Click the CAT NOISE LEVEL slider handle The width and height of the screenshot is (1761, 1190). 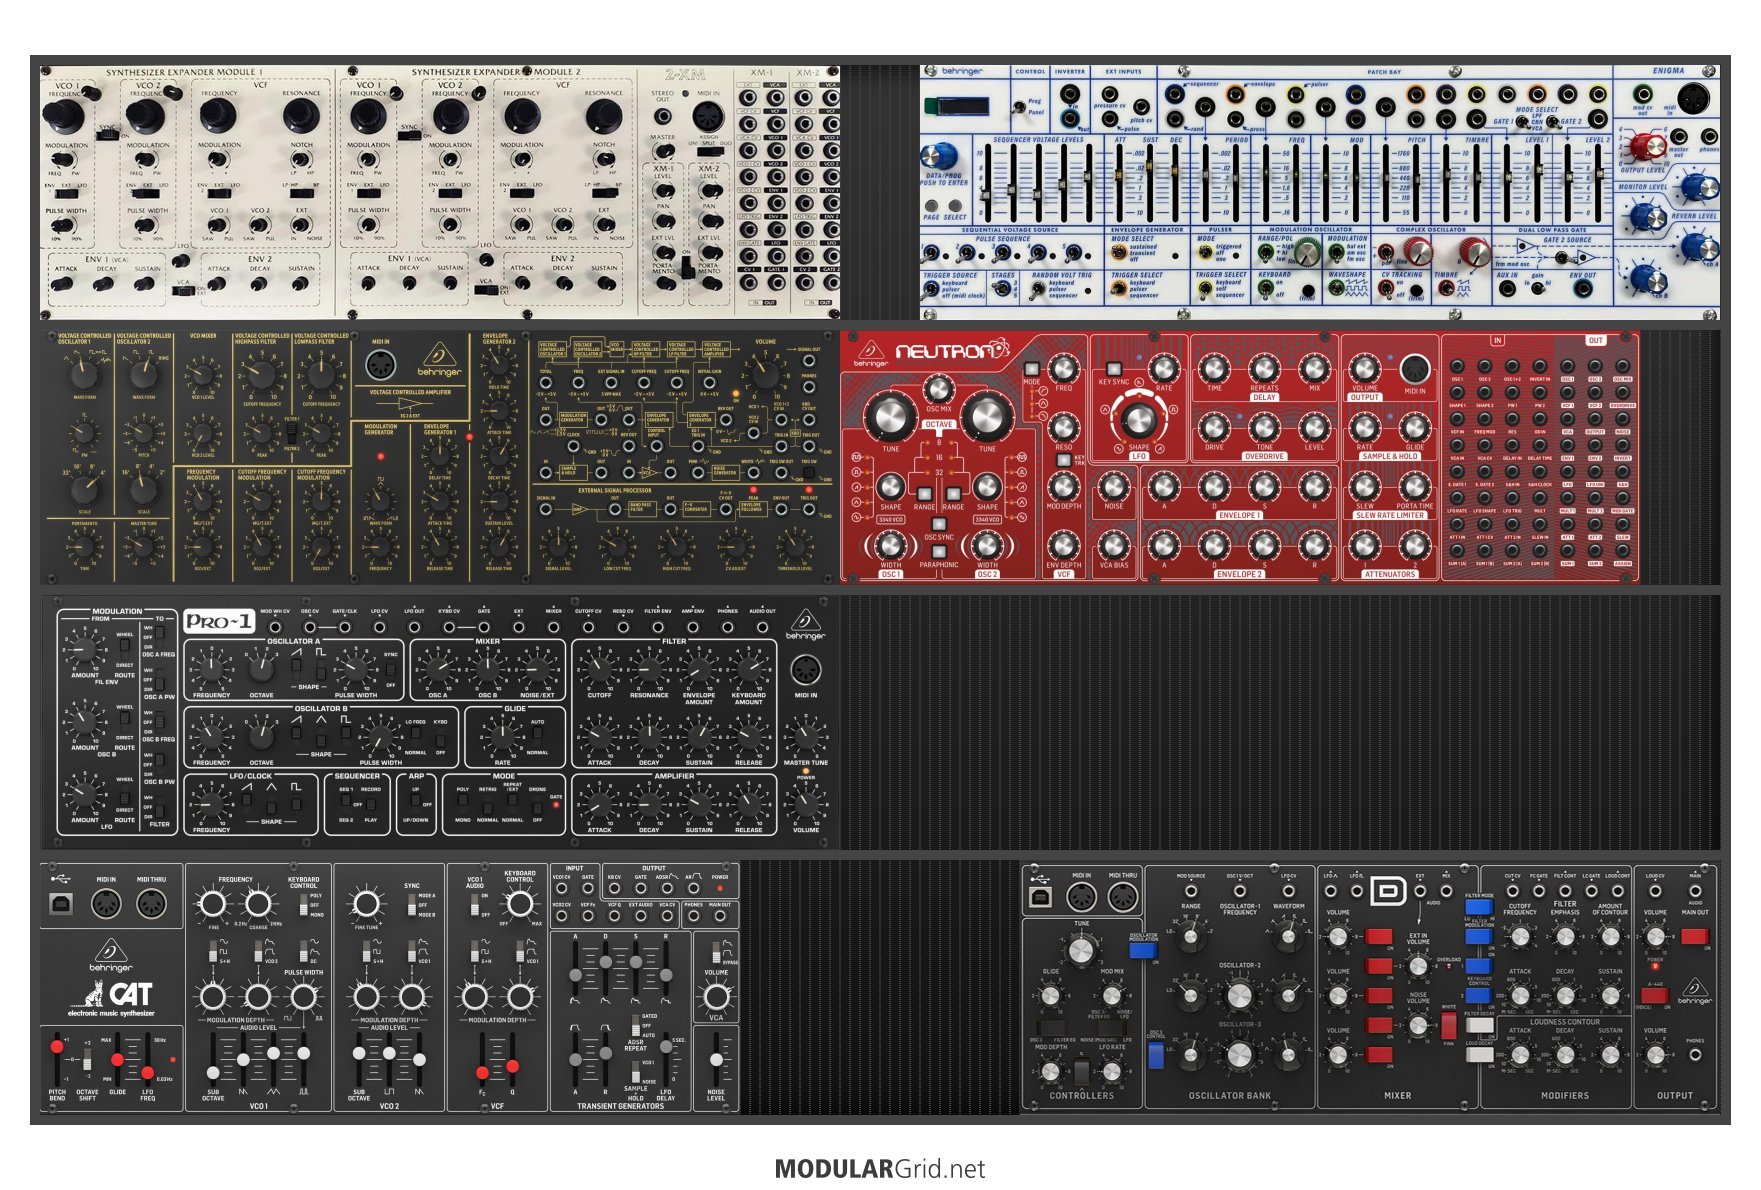716,1059
